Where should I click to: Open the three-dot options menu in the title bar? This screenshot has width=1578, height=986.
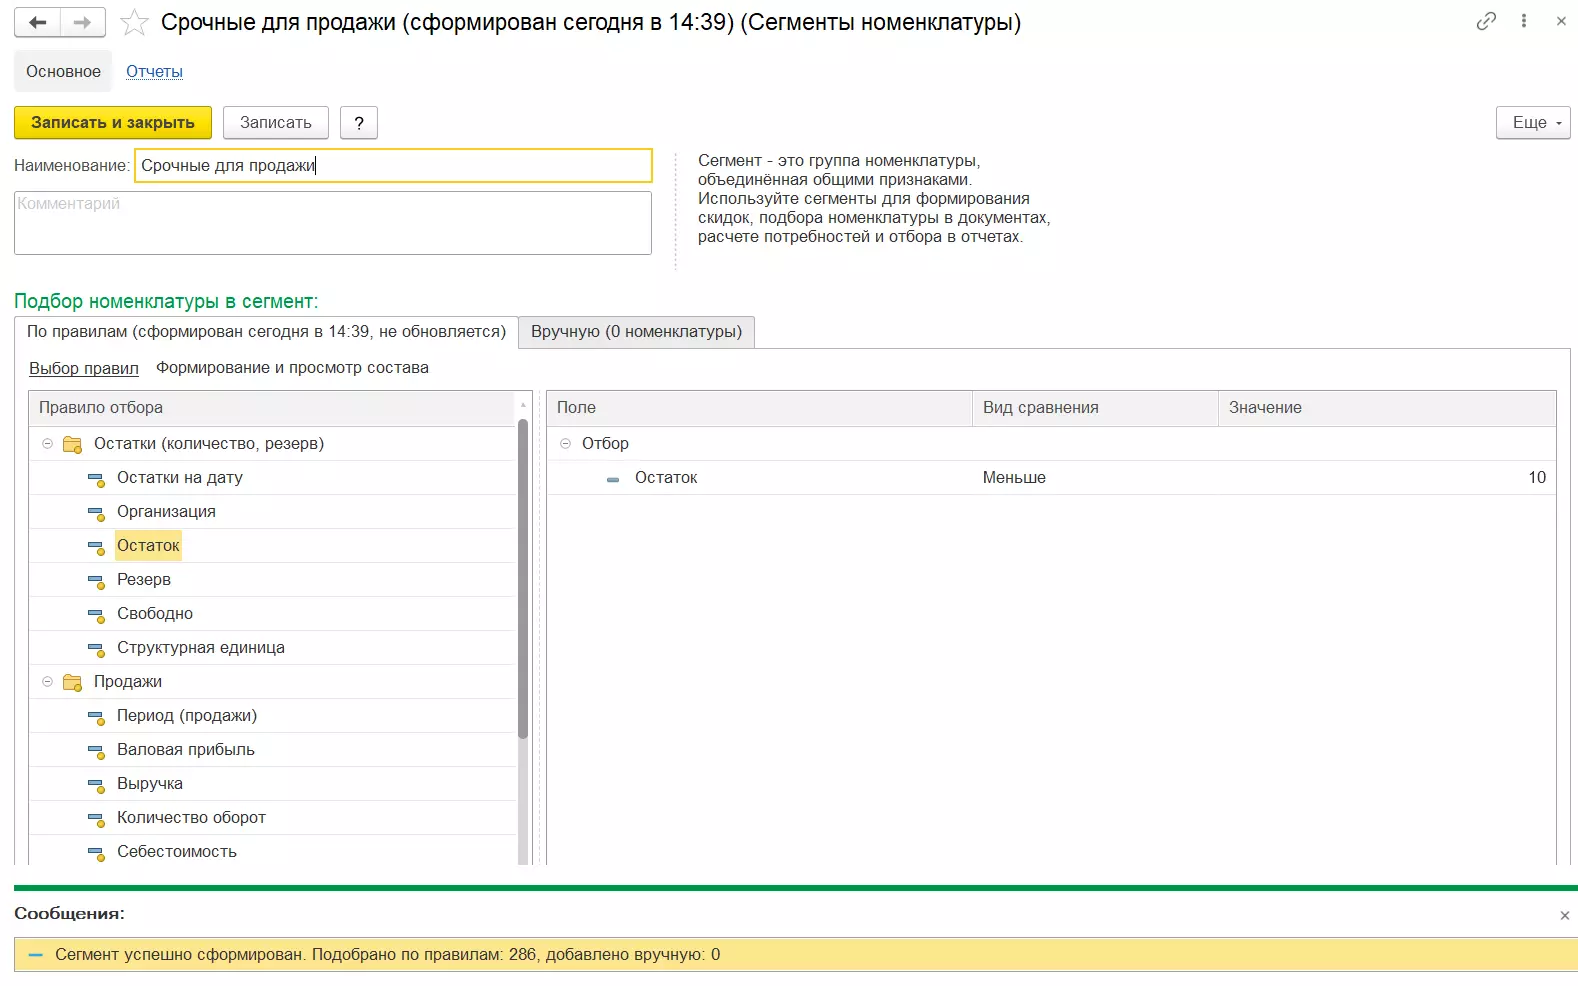point(1524,21)
